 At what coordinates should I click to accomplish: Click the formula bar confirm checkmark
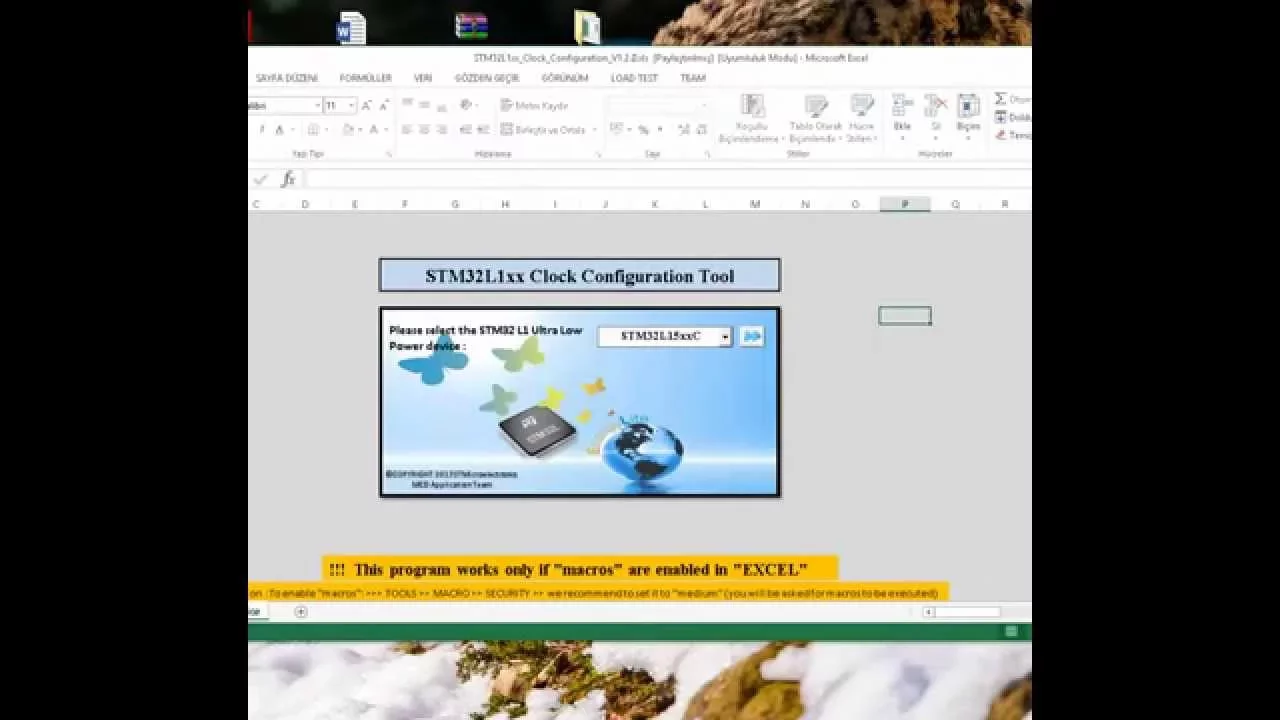tap(261, 179)
